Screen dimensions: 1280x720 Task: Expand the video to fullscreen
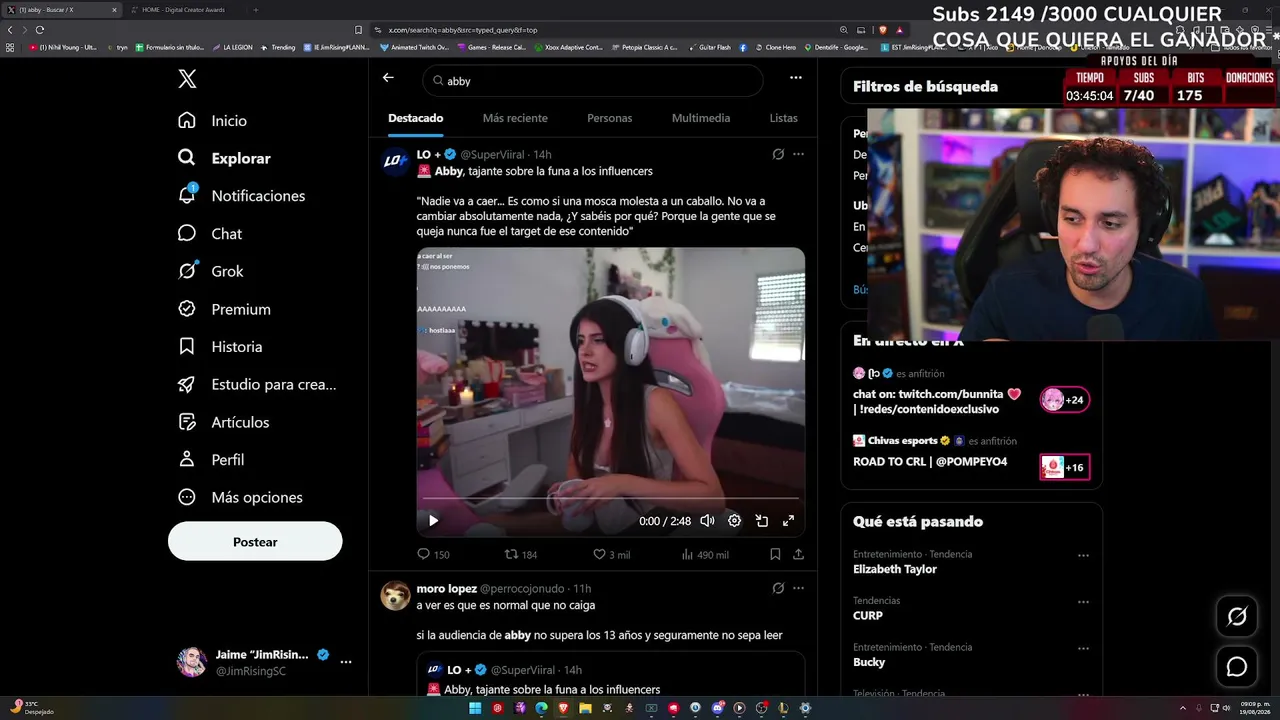pos(788,520)
